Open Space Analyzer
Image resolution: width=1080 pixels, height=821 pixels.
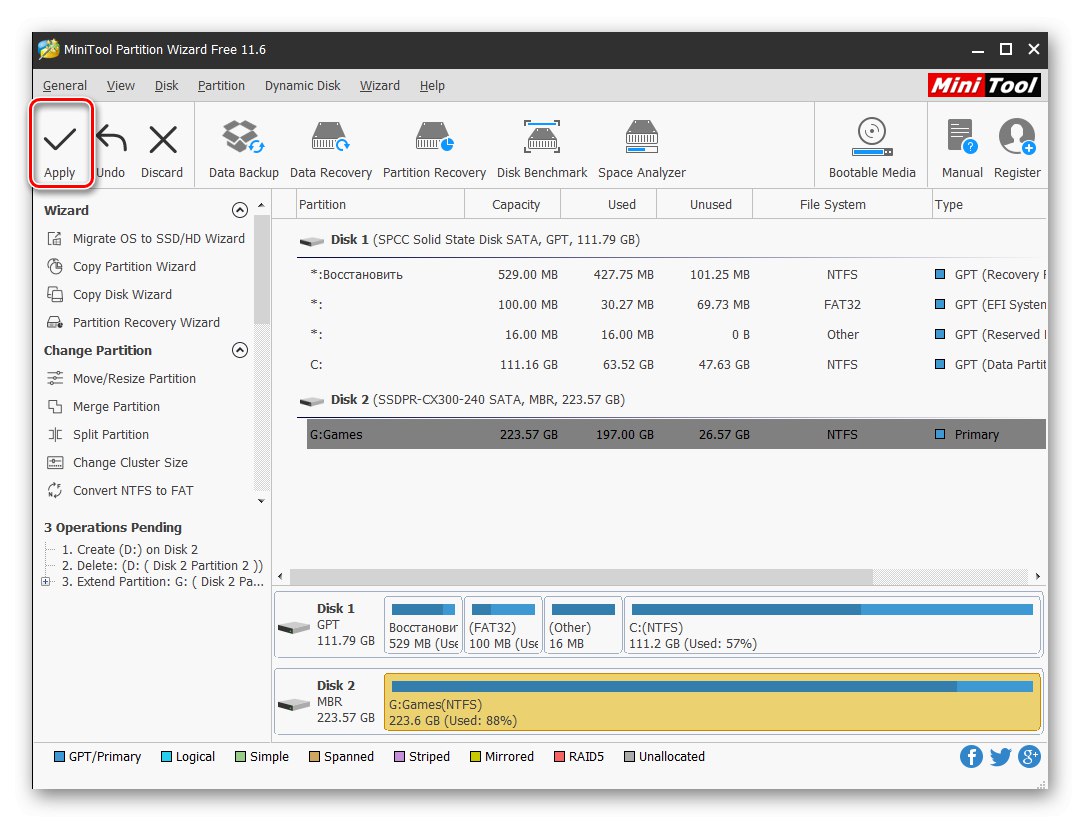[x=641, y=147]
